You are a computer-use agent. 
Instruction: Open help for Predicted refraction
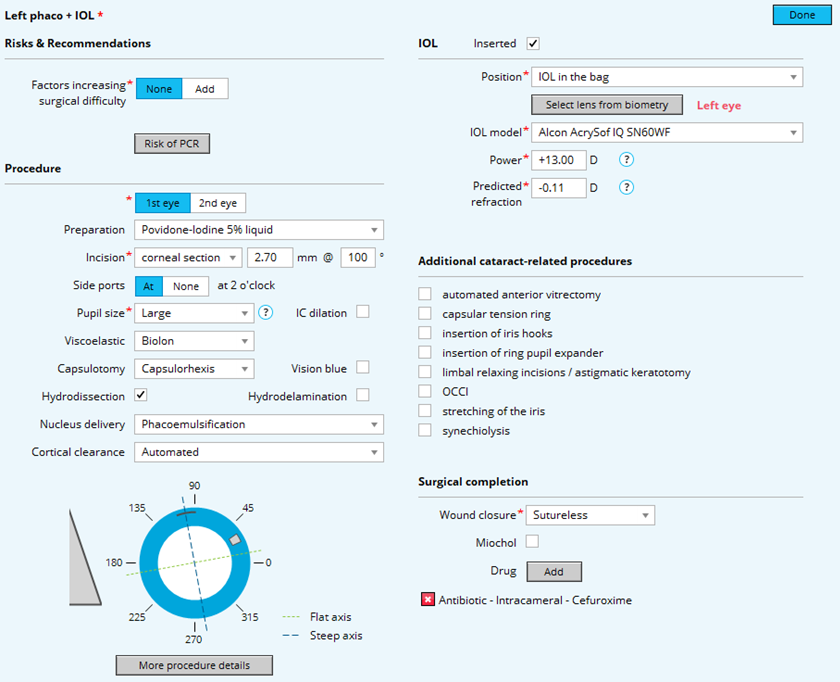pyautogui.click(x=627, y=186)
